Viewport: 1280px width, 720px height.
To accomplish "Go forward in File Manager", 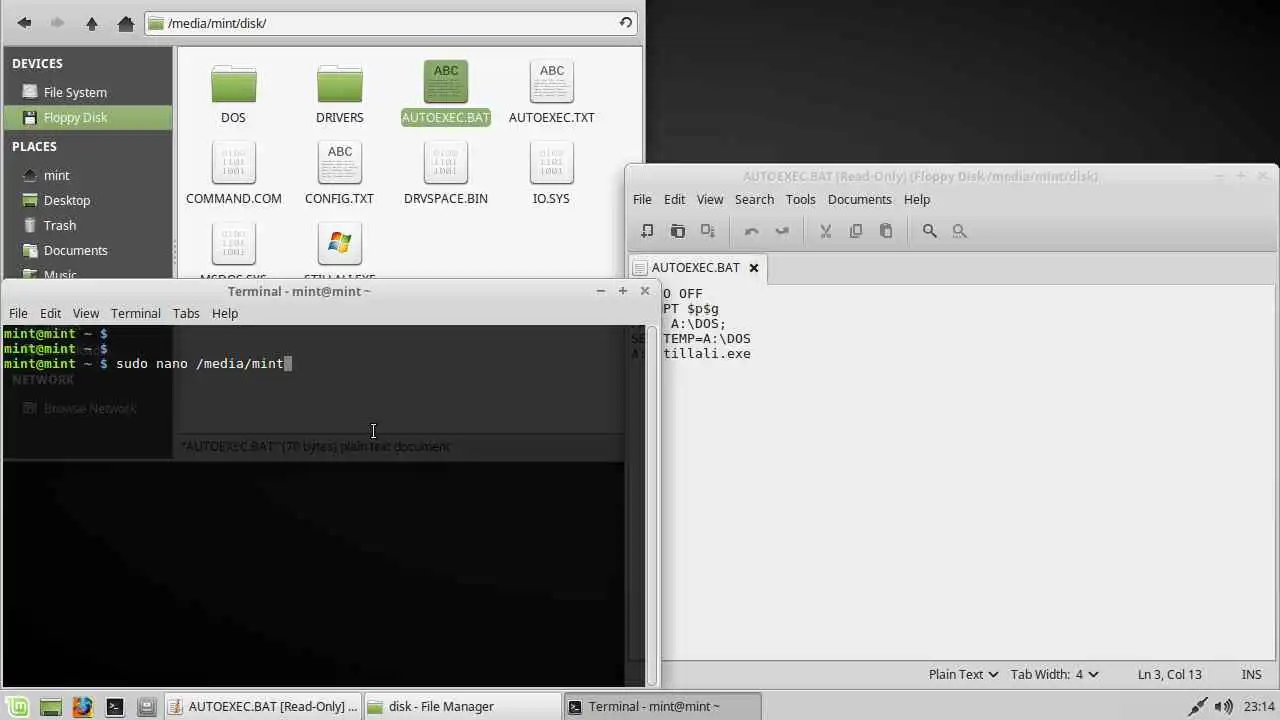I will 58,23.
